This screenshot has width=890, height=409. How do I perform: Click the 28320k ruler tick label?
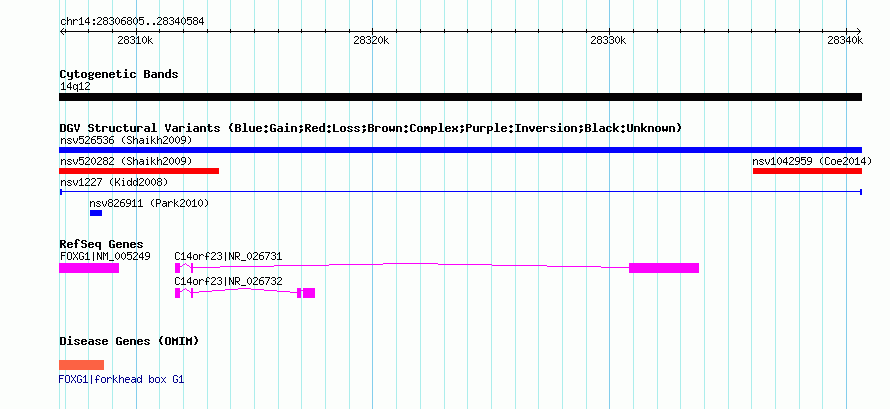tap(371, 40)
